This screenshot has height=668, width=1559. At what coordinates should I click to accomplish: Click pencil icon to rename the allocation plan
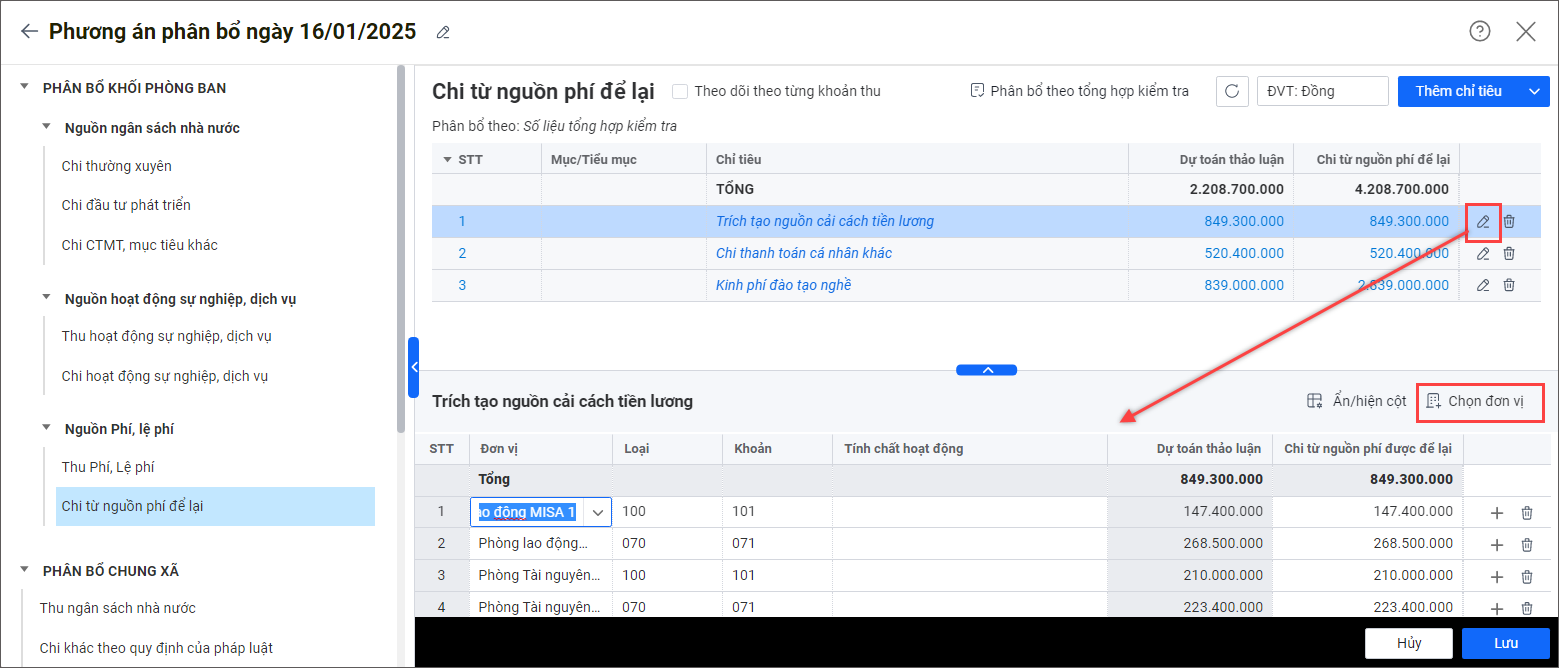[443, 33]
